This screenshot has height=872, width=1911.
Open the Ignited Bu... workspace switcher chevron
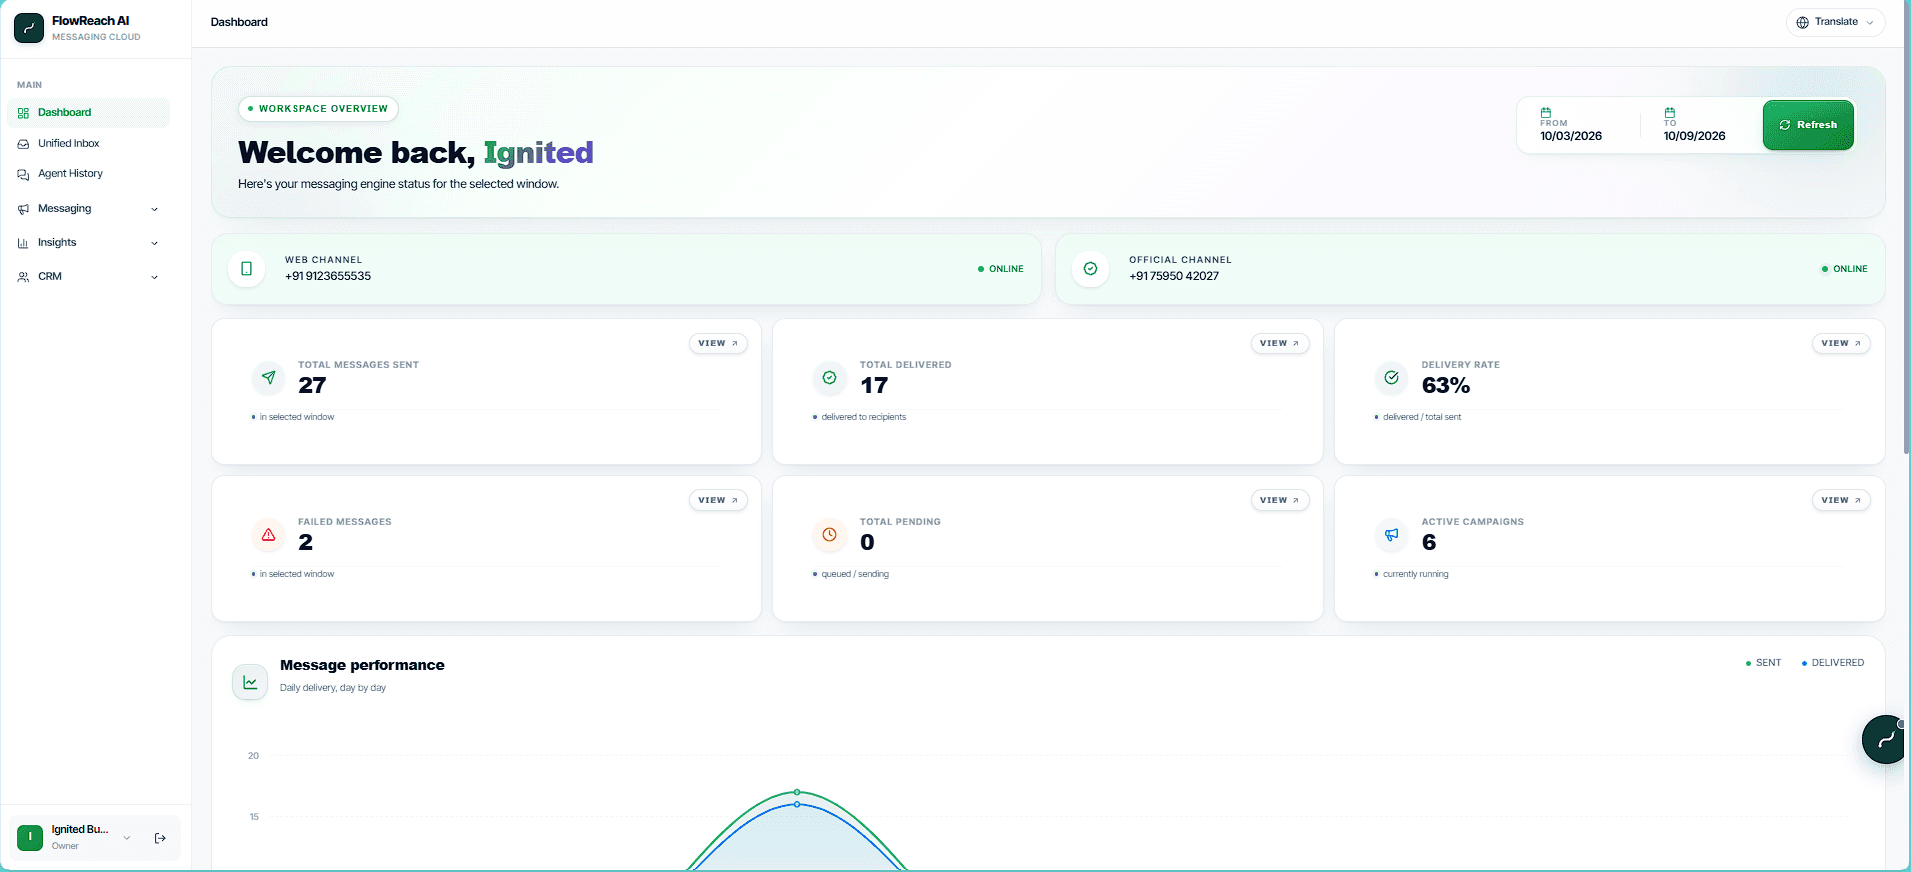127,838
